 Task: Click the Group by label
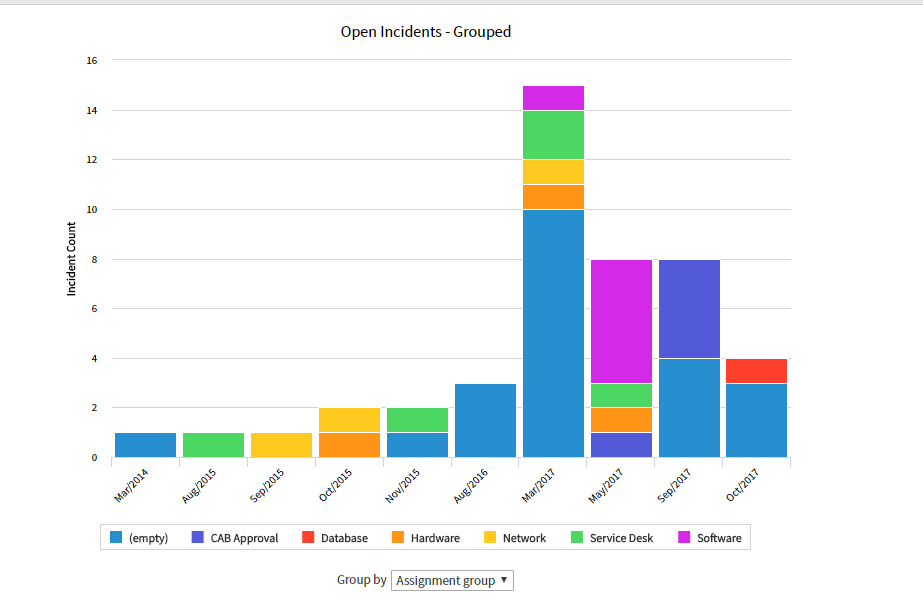tap(362, 580)
